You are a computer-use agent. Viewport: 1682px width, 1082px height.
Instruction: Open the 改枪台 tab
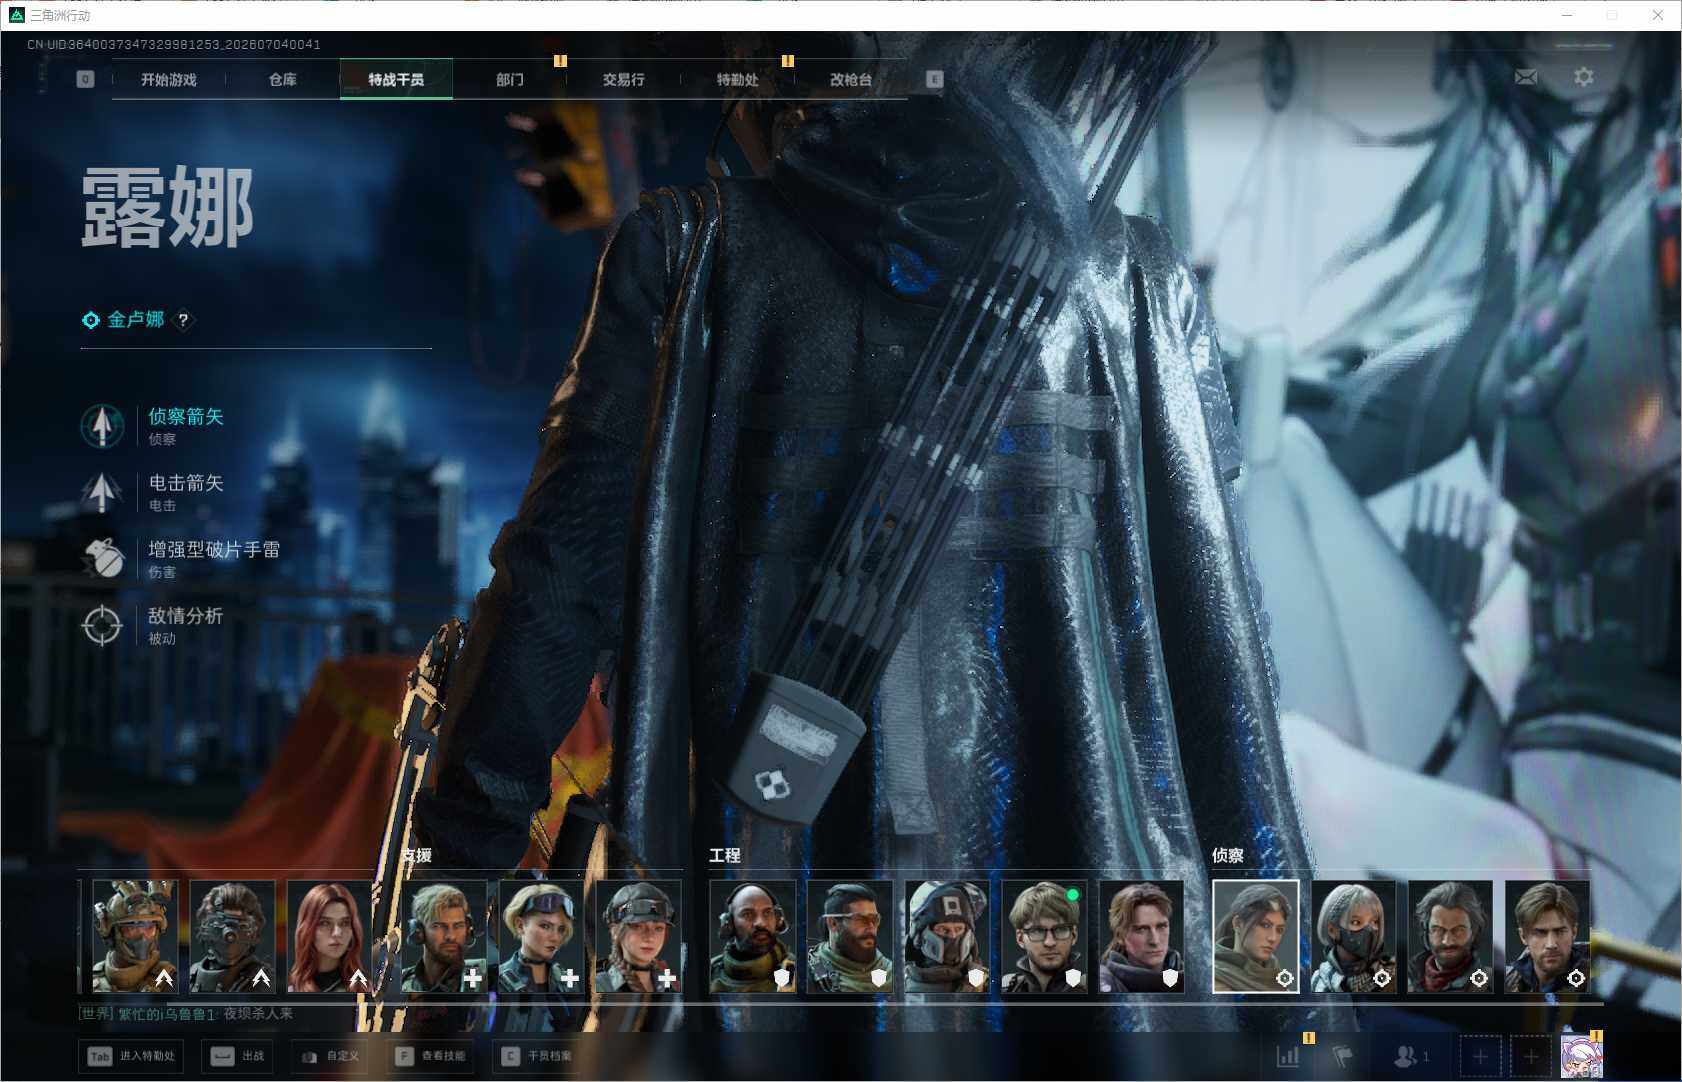pyautogui.click(x=851, y=79)
